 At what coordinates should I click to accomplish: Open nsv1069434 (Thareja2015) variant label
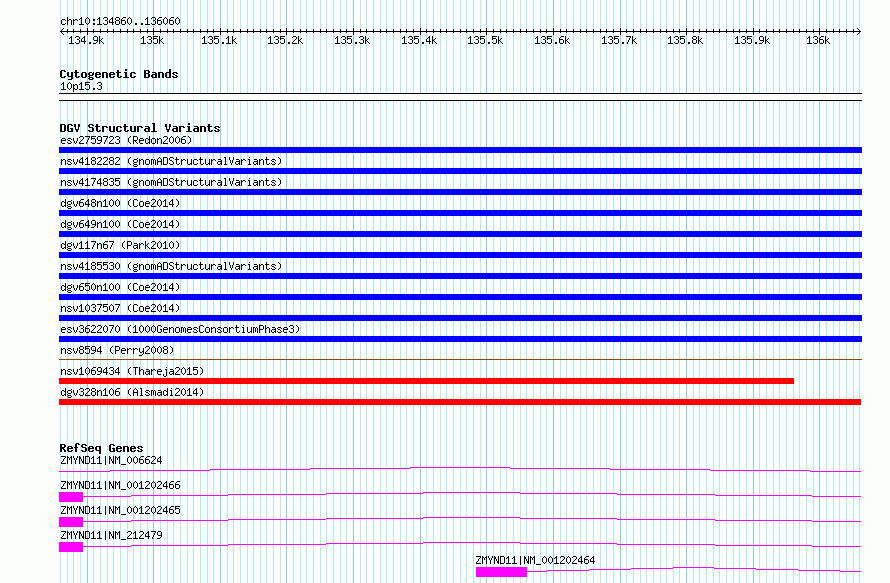click(132, 371)
